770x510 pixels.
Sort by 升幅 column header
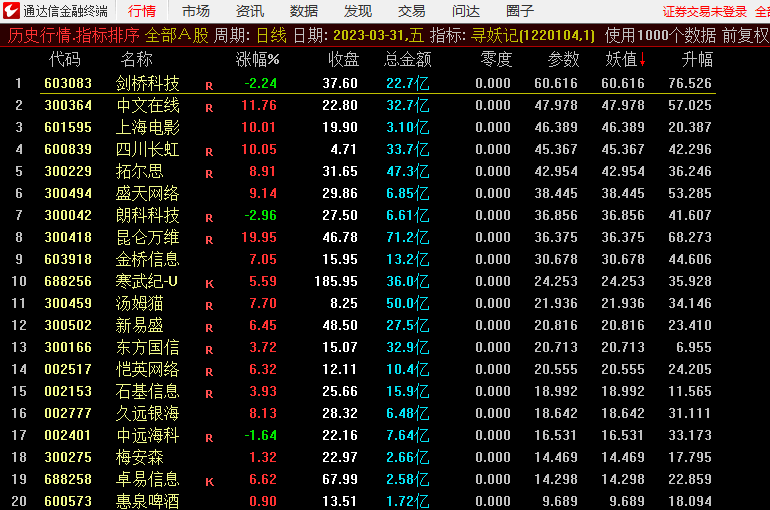697,59
